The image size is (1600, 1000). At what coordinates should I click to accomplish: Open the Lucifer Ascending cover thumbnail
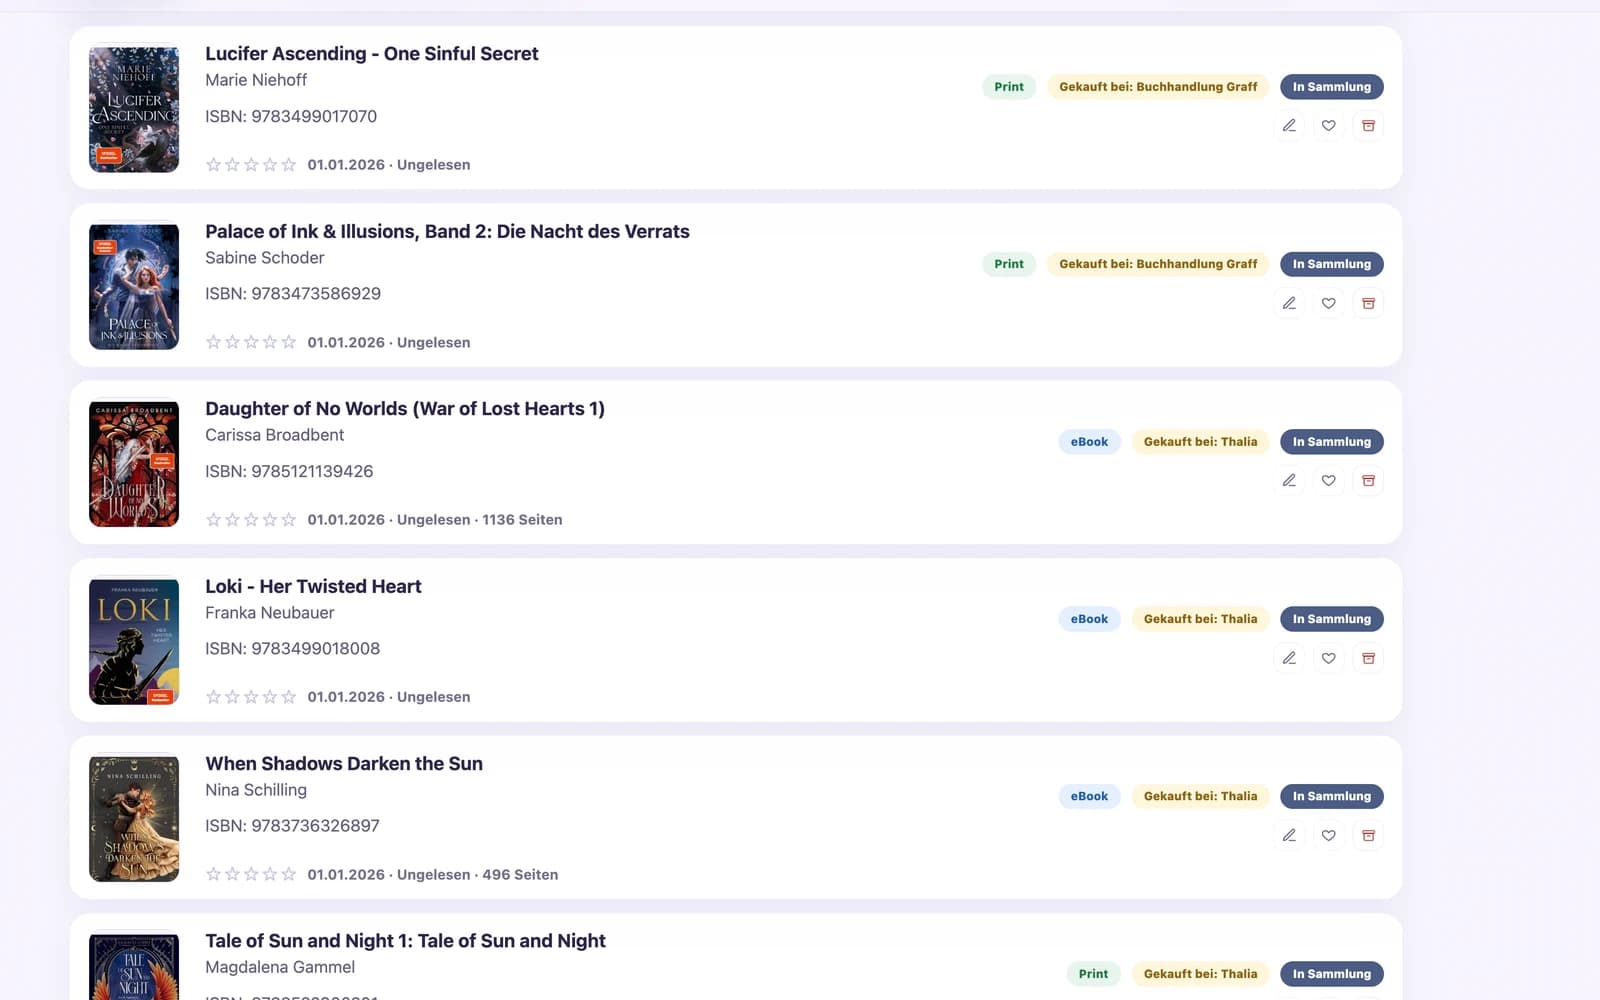(134, 109)
